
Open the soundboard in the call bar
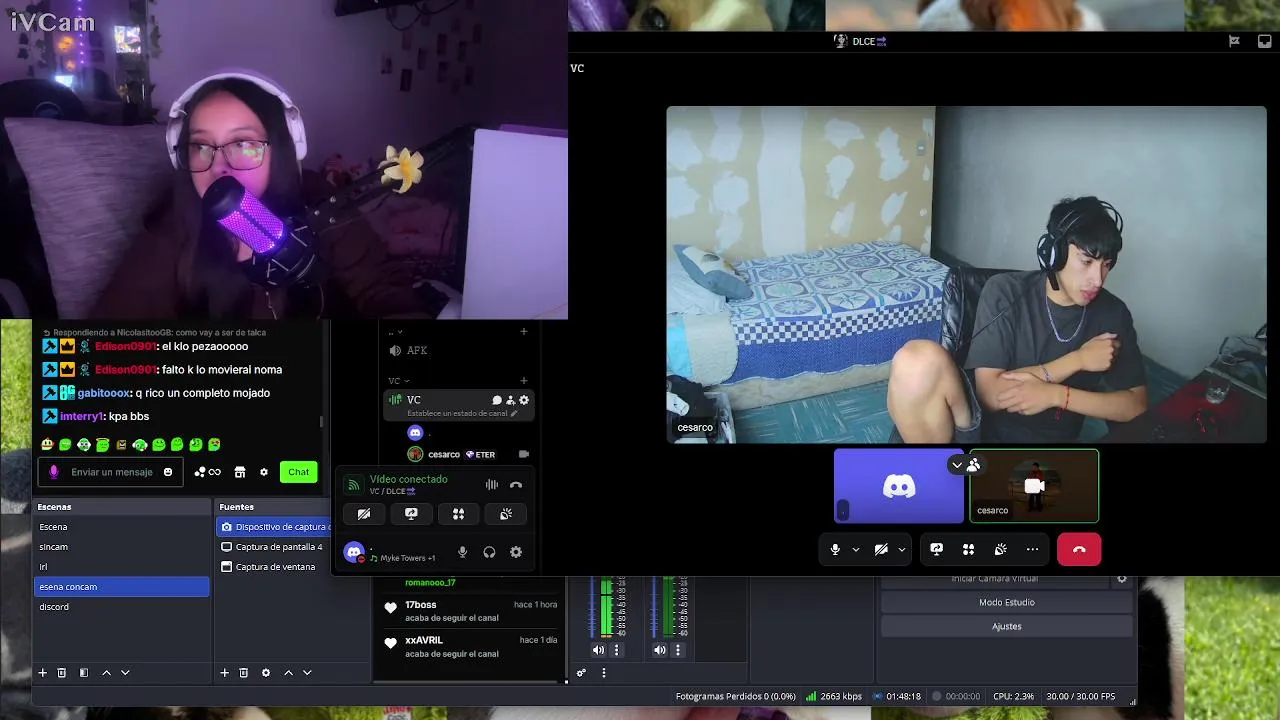pyautogui.click(x=1000, y=549)
